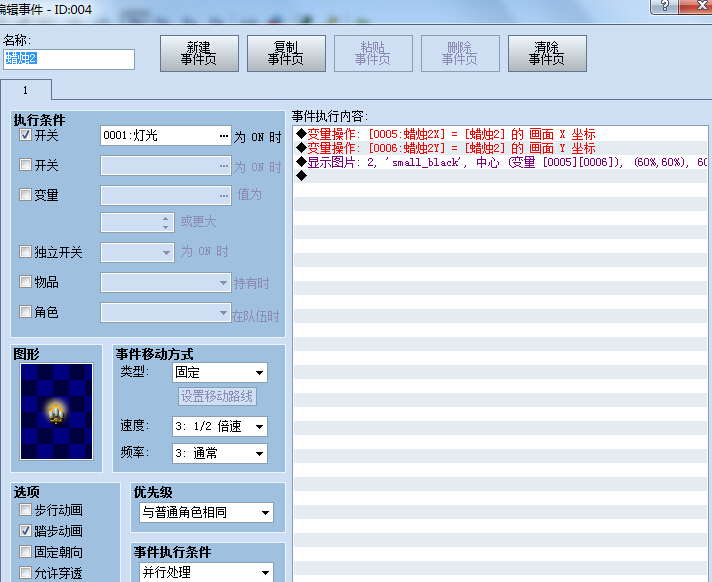Enable the second 开关 condition checkbox
The image size is (712, 582).
tap(25, 164)
